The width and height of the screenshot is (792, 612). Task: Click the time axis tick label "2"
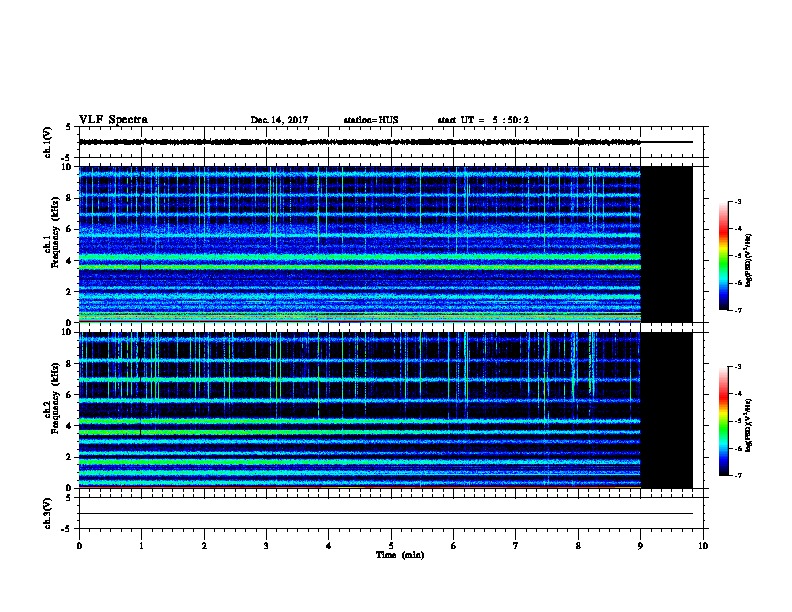(204, 546)
